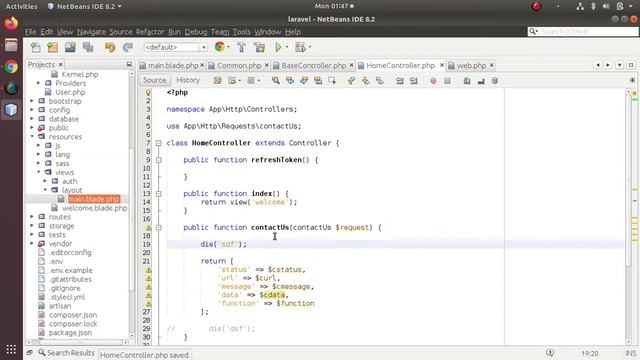Select the .env file in project tree
The height and width of the screenshot is (360, 640).
(x=56, y=261)
